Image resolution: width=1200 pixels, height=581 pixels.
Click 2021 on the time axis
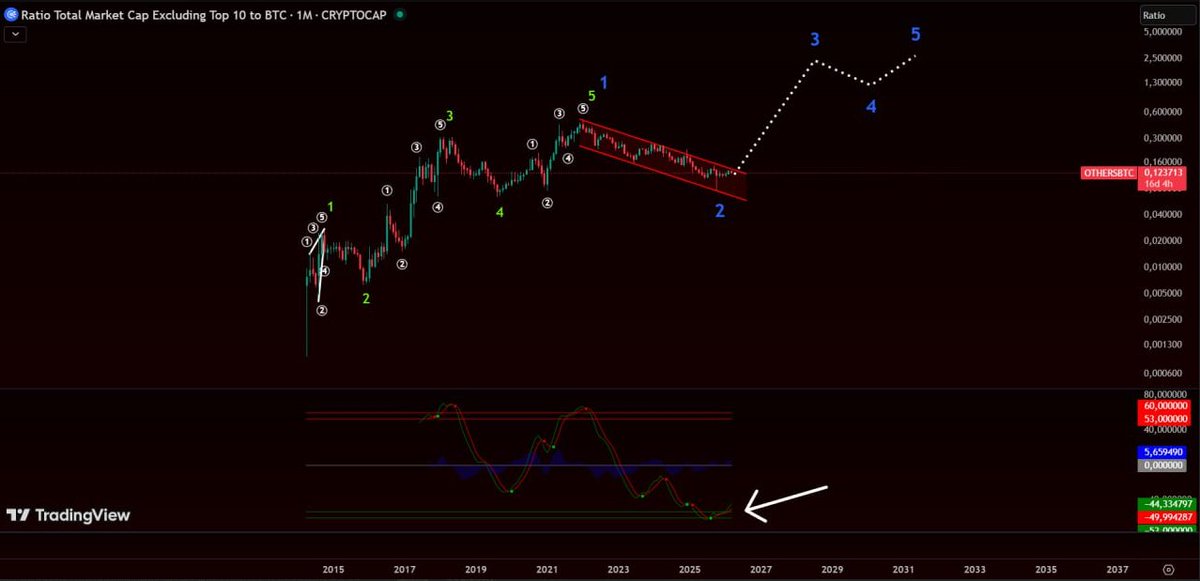546,568
